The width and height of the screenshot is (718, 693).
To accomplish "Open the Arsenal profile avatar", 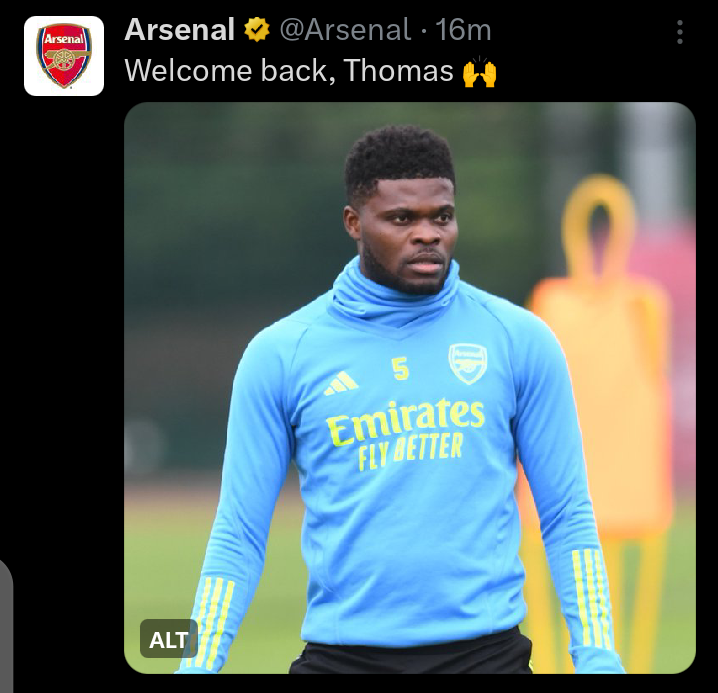I will point(64,56).
